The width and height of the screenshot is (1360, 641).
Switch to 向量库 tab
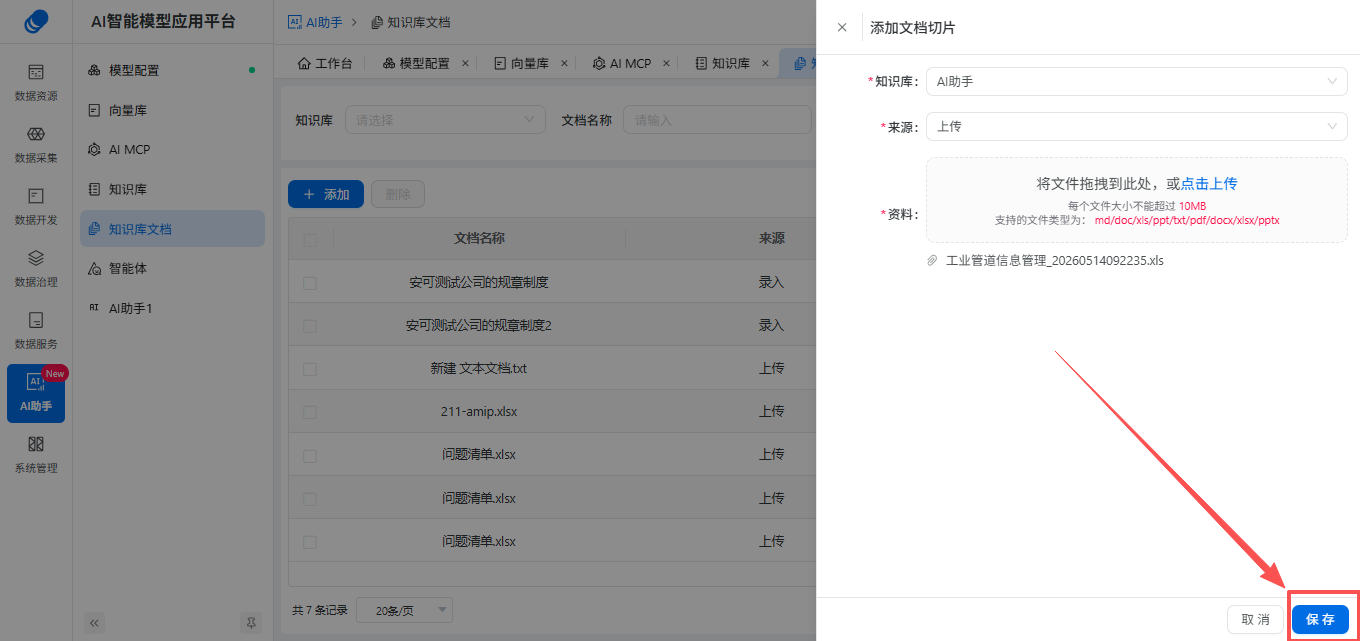(522, 63)
